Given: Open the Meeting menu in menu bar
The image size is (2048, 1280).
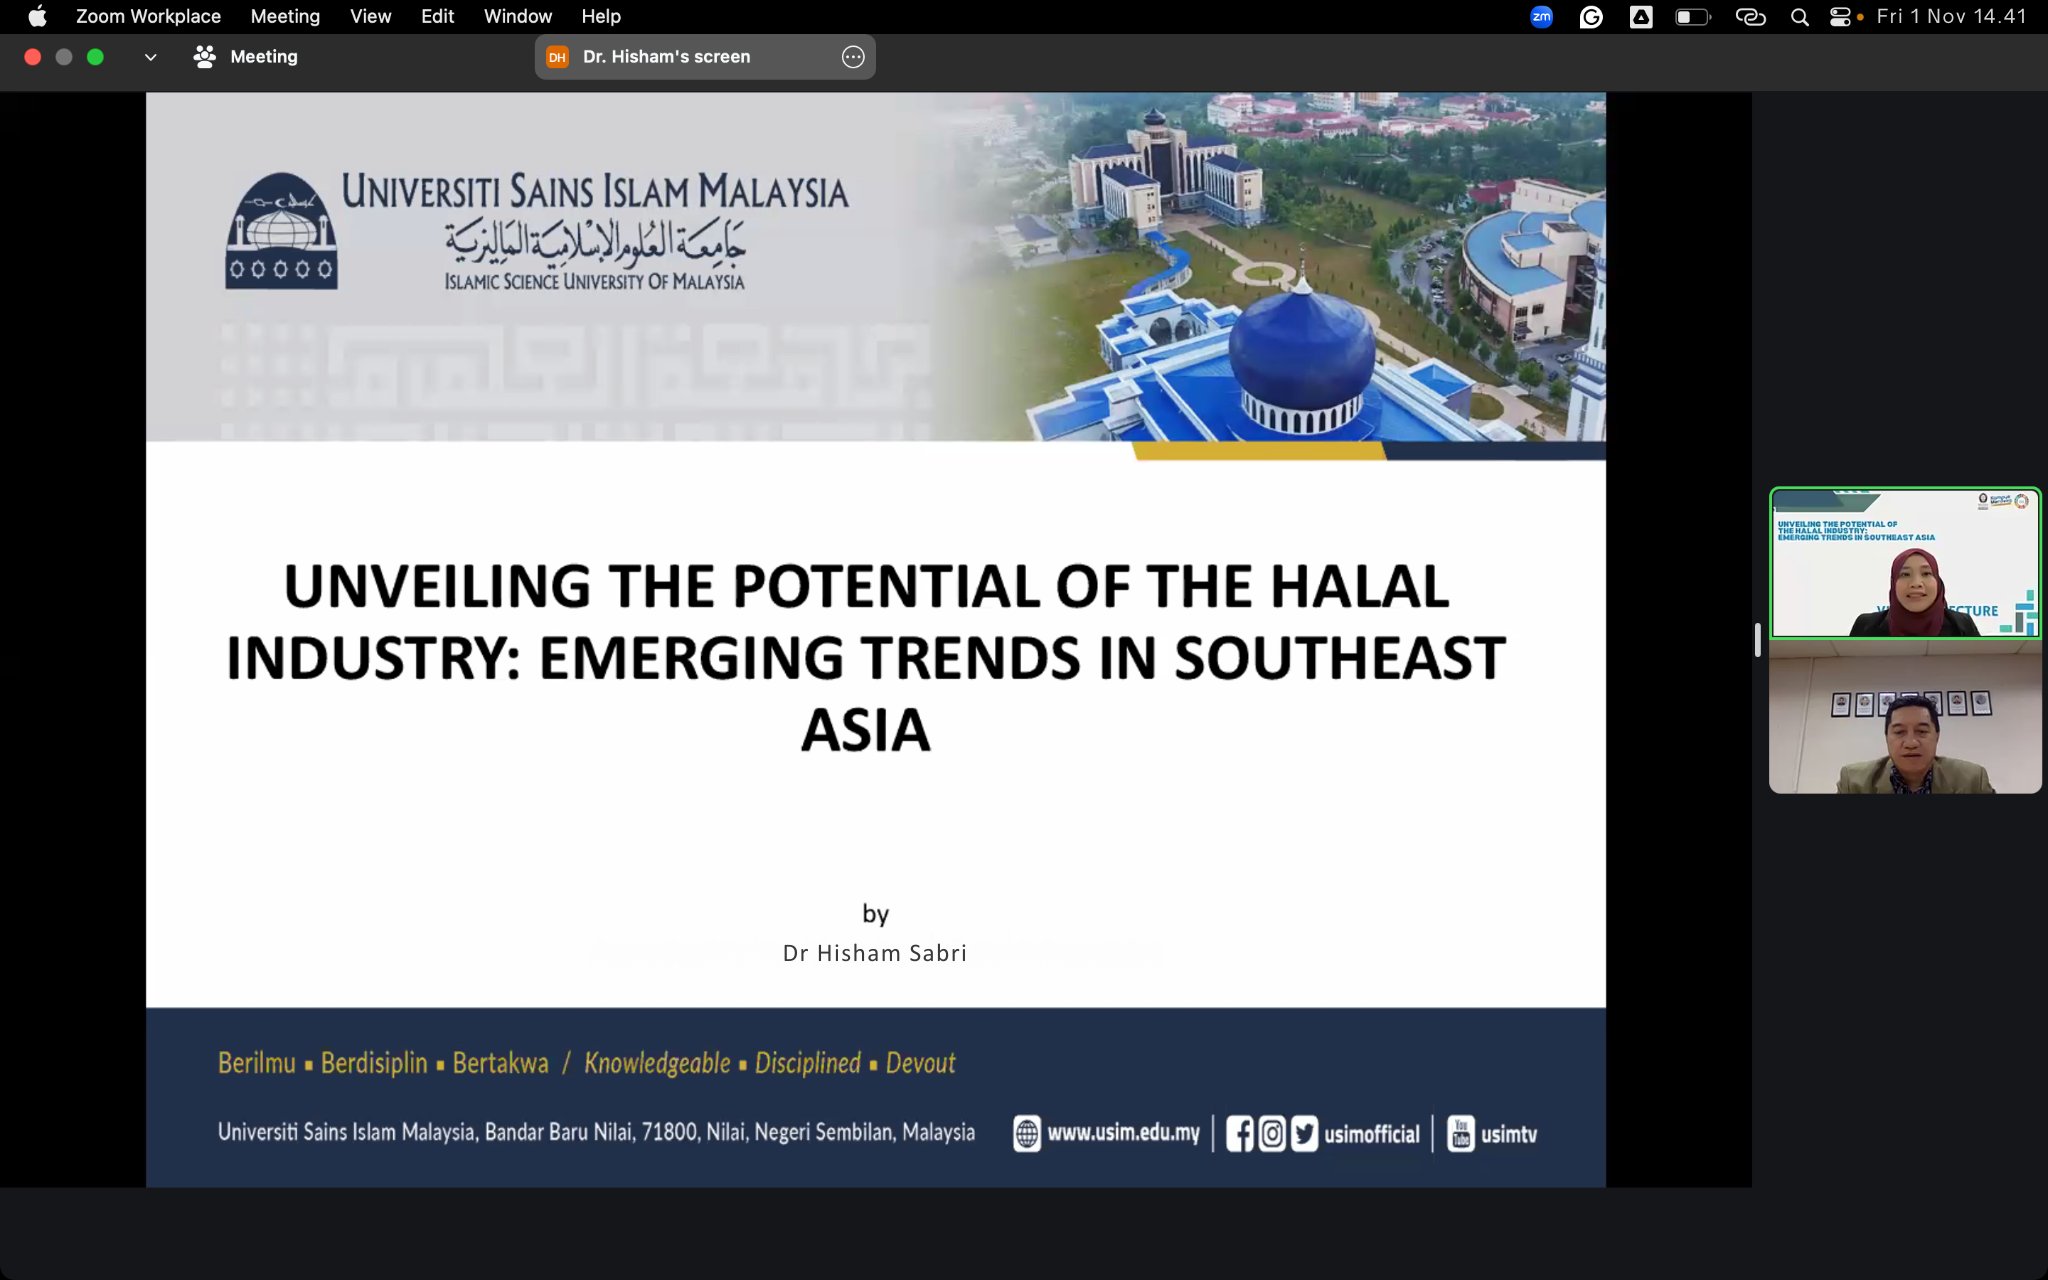Looking at the screenshot, I should click(285, 17).
